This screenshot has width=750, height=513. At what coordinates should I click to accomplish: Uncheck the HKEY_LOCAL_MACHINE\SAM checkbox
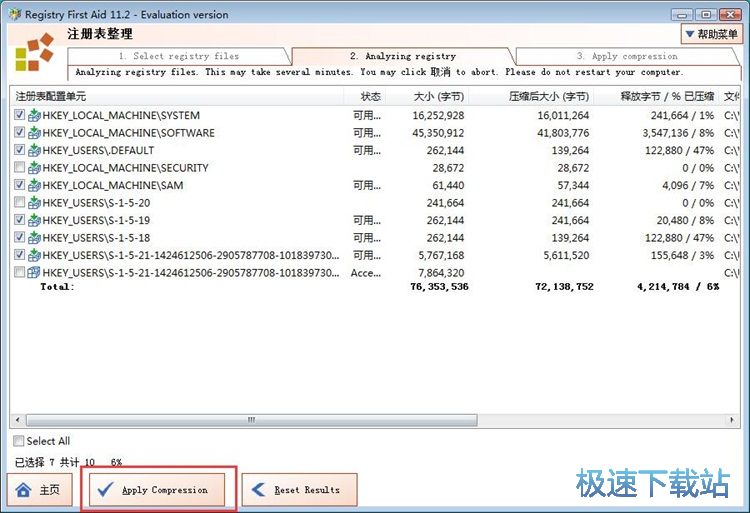point(19,185)
